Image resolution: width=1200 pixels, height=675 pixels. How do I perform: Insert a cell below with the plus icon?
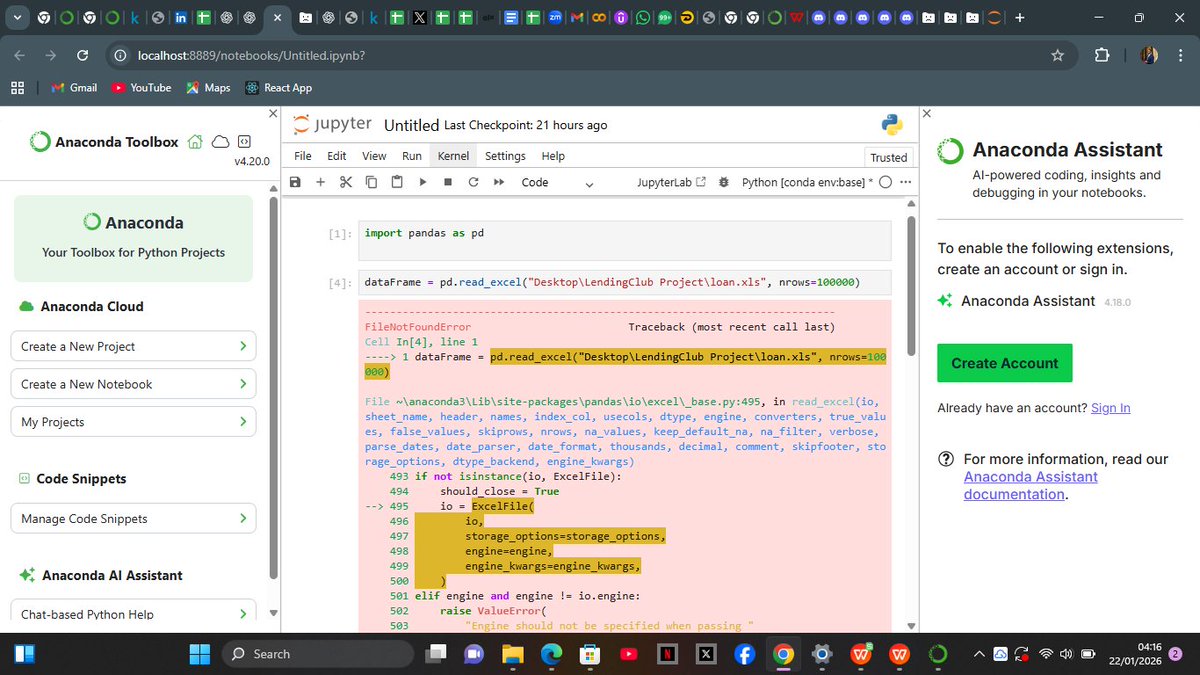tap(320, 182)
